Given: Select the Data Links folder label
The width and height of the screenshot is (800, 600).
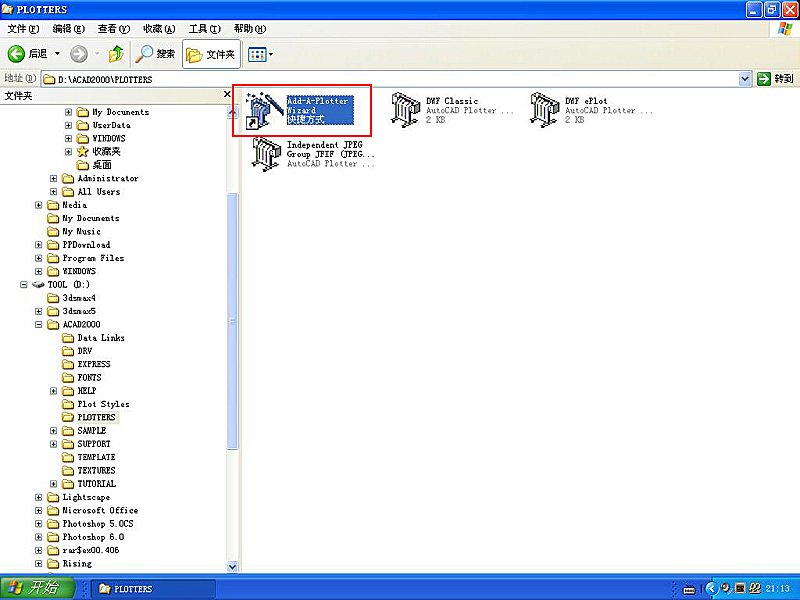Looking at the screenshot, I should pyautogui.click(x=101, y=338).
